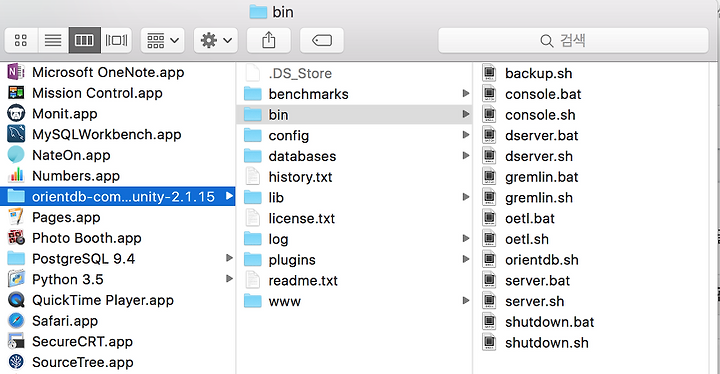
Task: Click the Edit Tags button
Action: 321,40
